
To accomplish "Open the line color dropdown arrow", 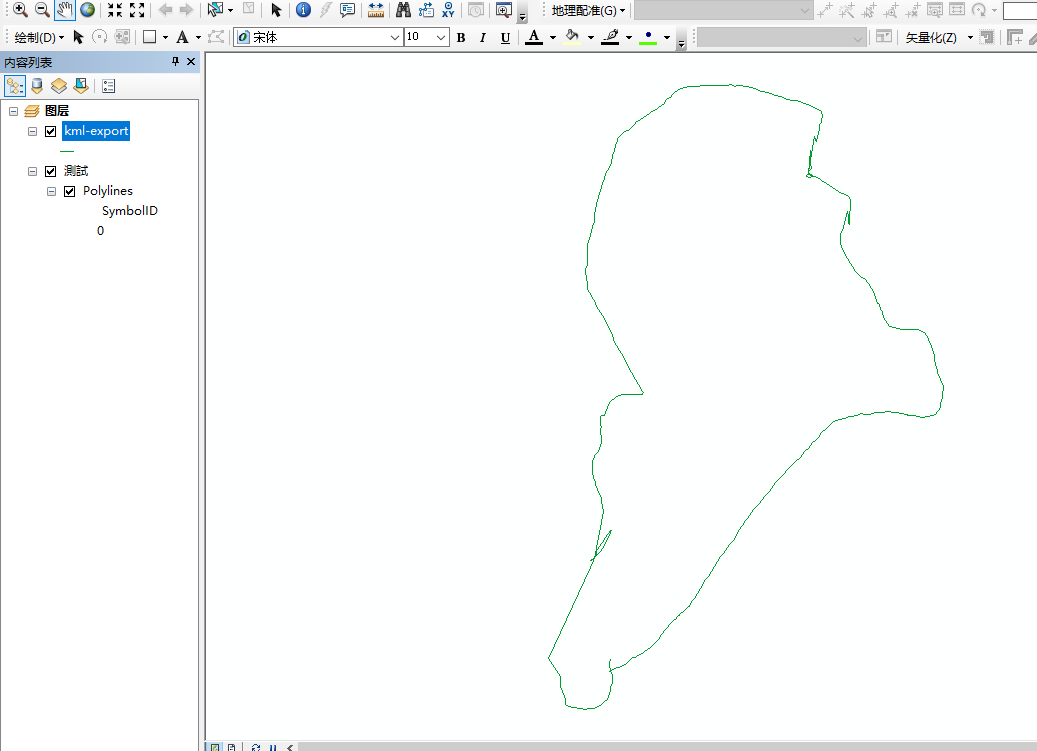I will pos(628,38).
